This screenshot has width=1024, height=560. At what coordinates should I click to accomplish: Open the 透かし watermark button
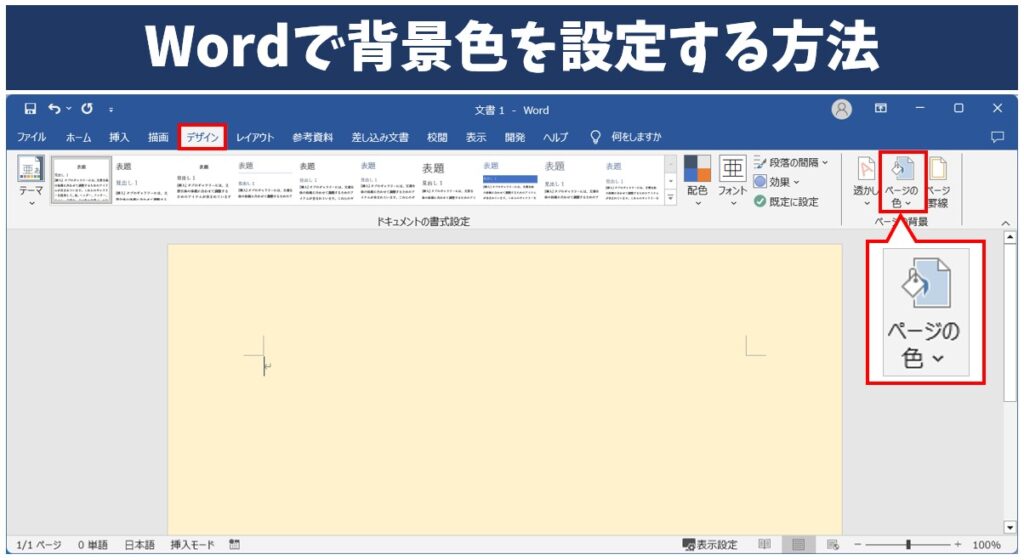tap(866, 183)
